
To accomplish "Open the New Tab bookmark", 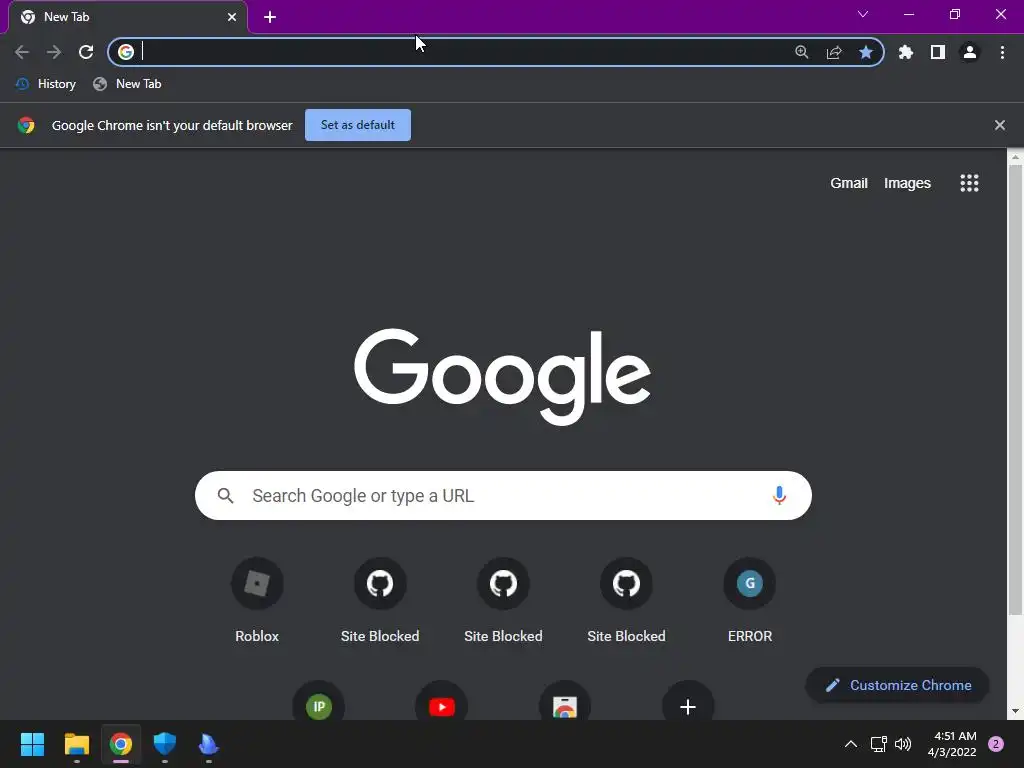I will 127,84.
